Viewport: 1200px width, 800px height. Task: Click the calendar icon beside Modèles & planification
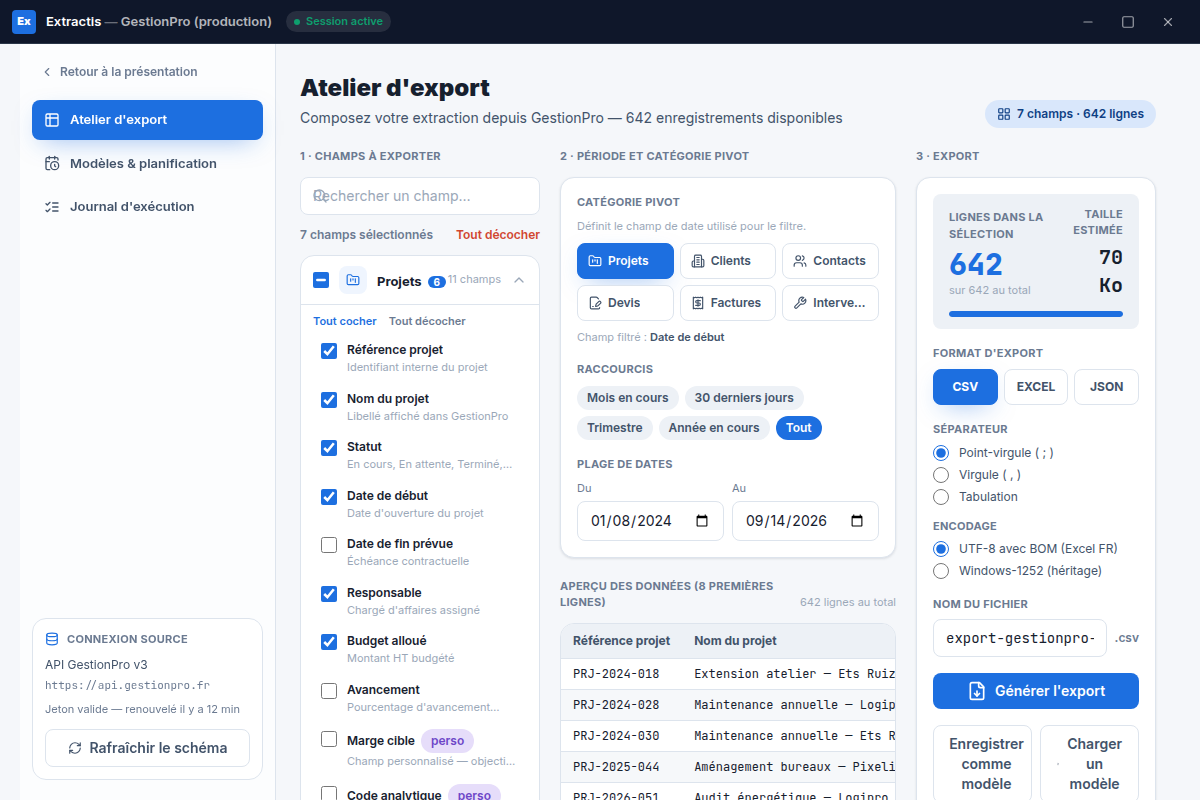[52, 163]
